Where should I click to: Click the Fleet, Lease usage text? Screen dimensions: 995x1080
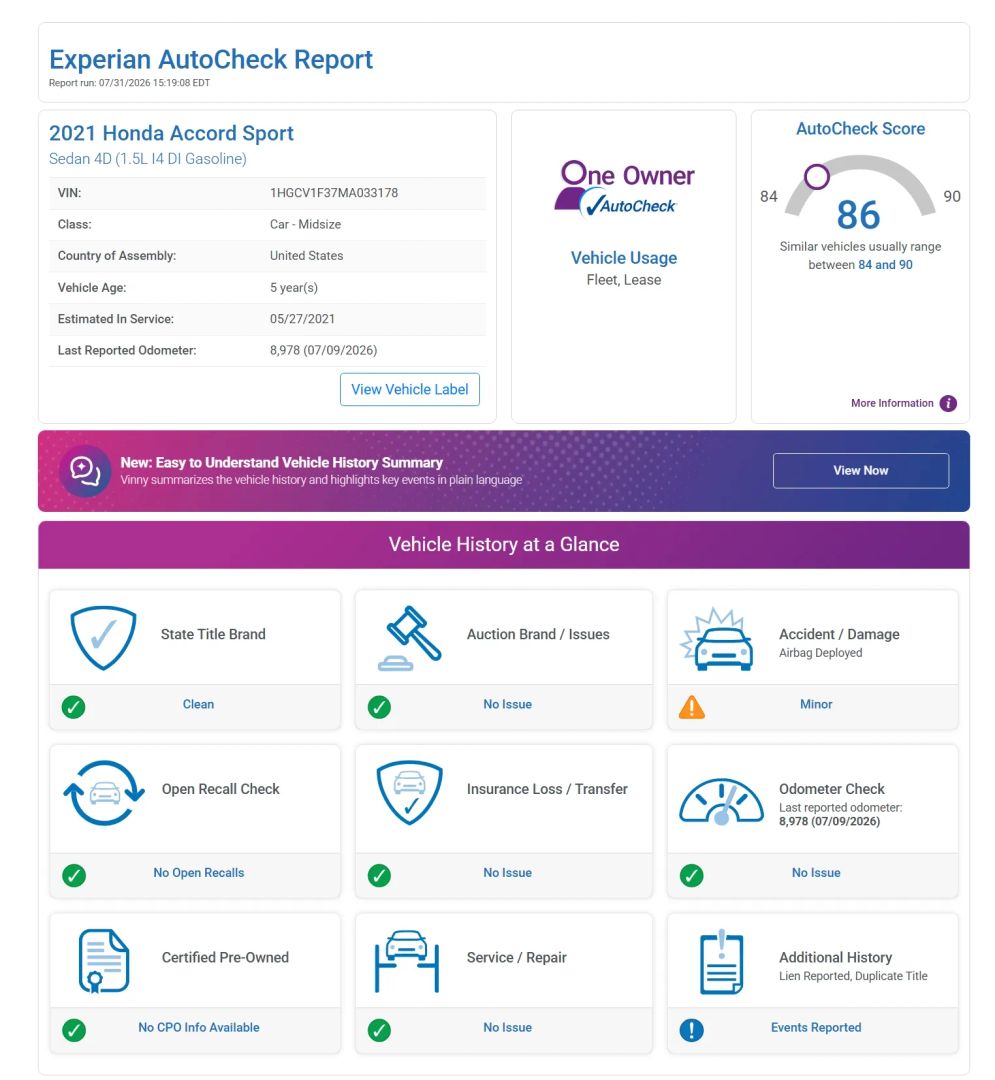point(624,280)
